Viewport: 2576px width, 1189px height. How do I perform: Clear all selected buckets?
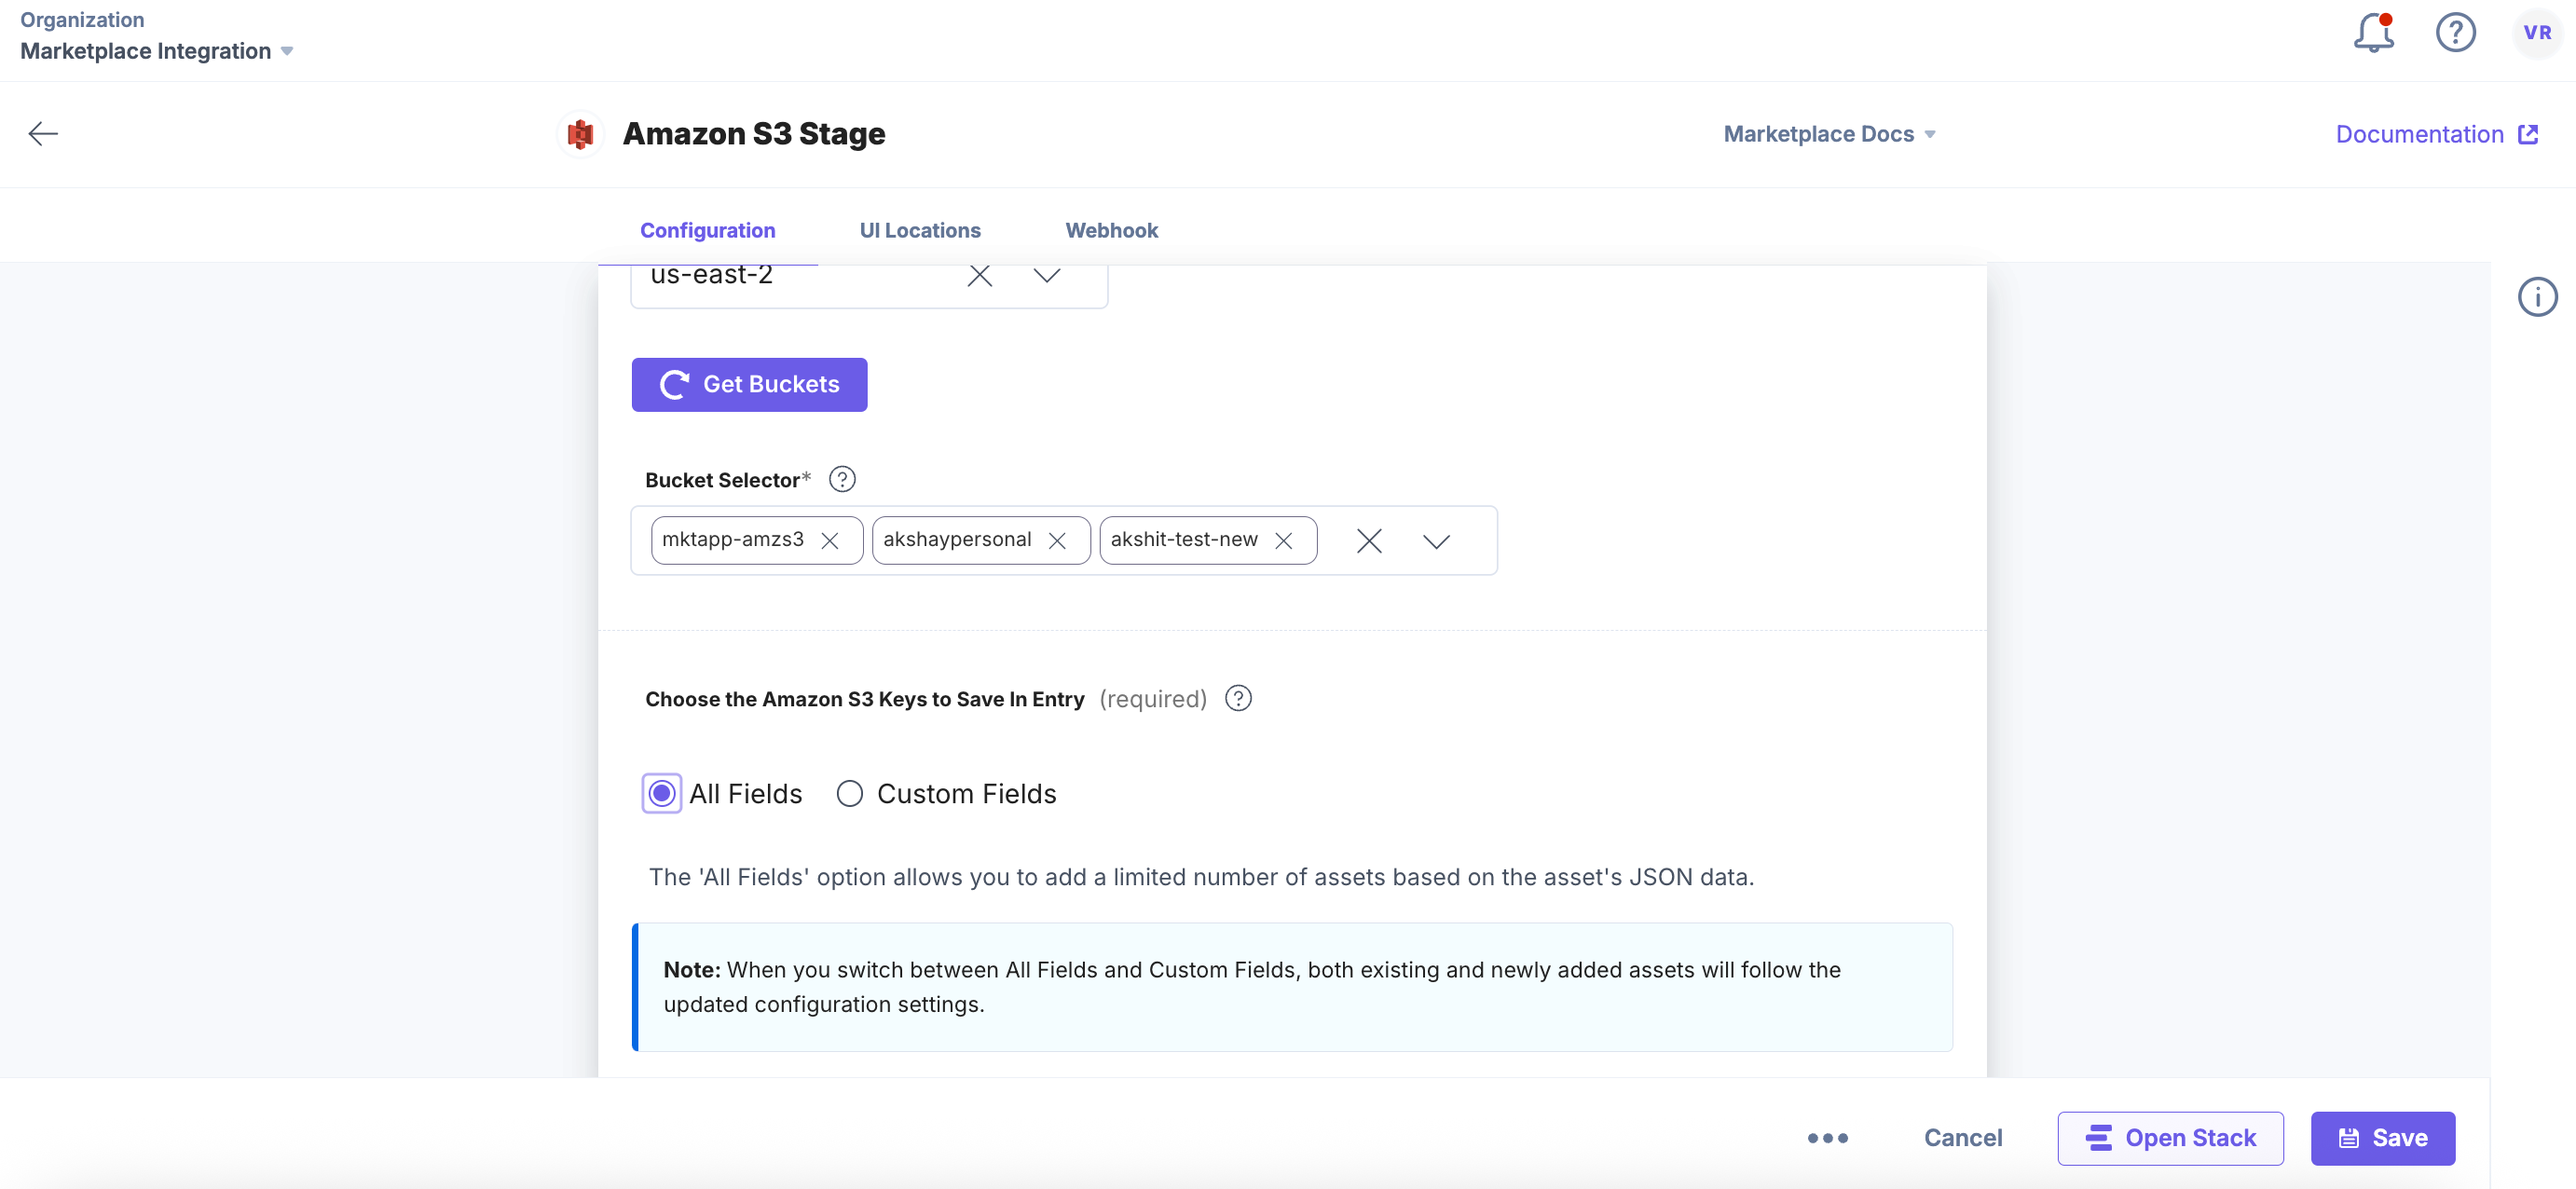pyautogui.click(x=1369, y=541)
